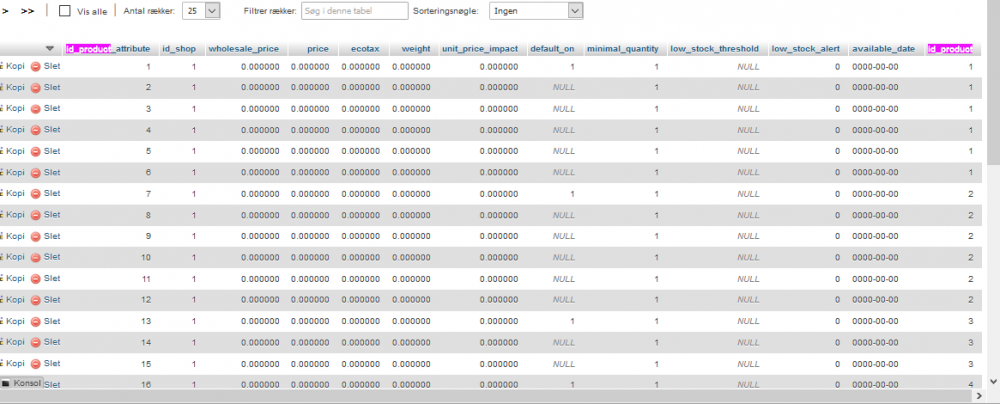Click the horizontal scrollbar right arrow
1000x404 pixels.
(980, 396)
